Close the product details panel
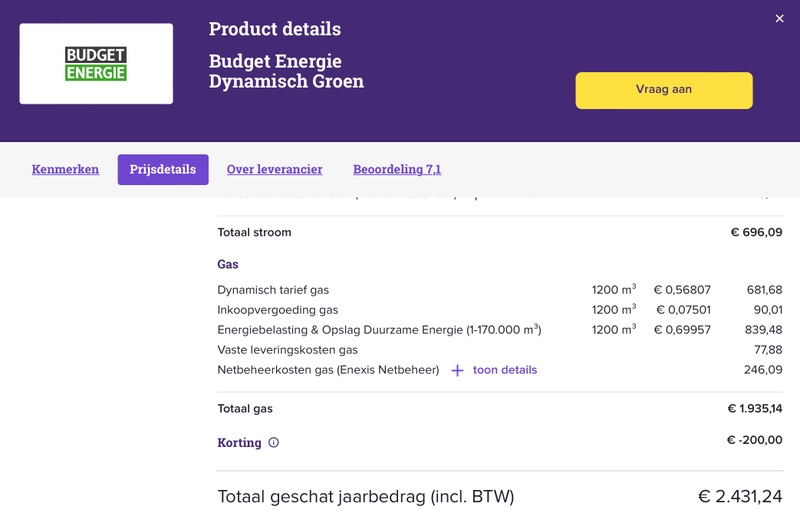The height and width of the screenshot is (523, 800). tap(780, 18)
